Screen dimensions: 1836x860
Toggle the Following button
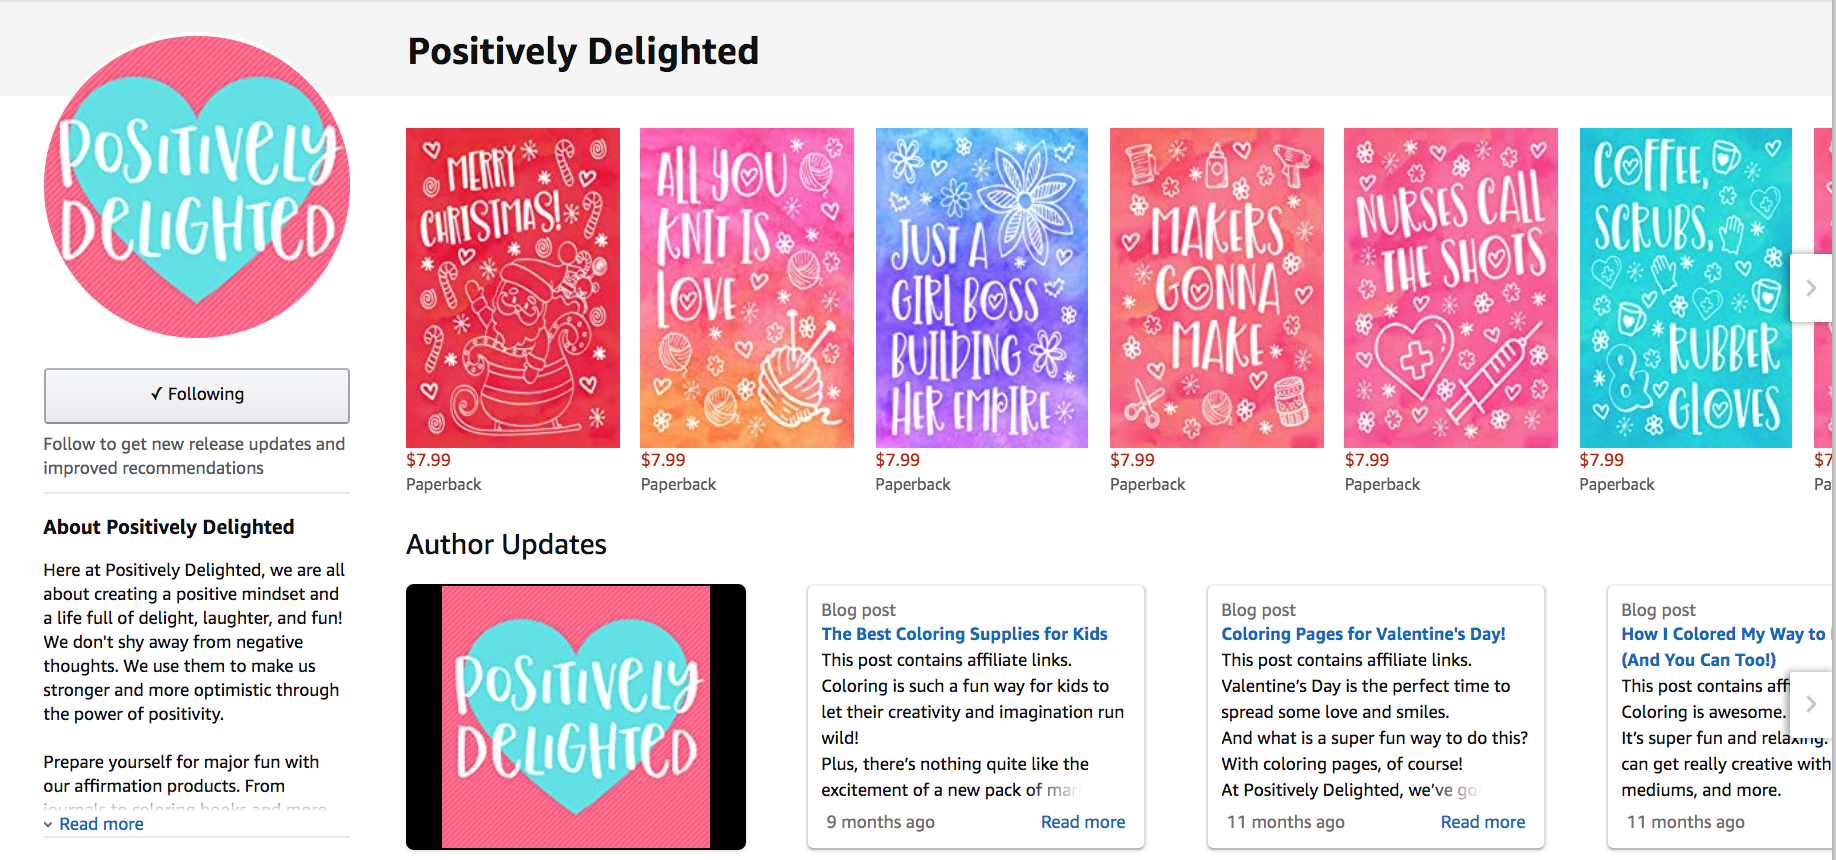pyautogui.click(x=197, y=395)
